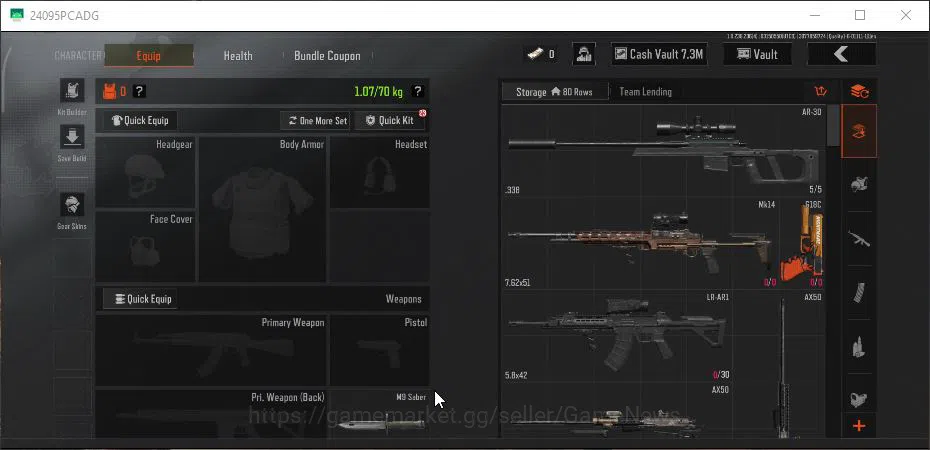Screen dimensions: 930x450
Task: Click the One More Set button
Action: [x=316, y=120]
